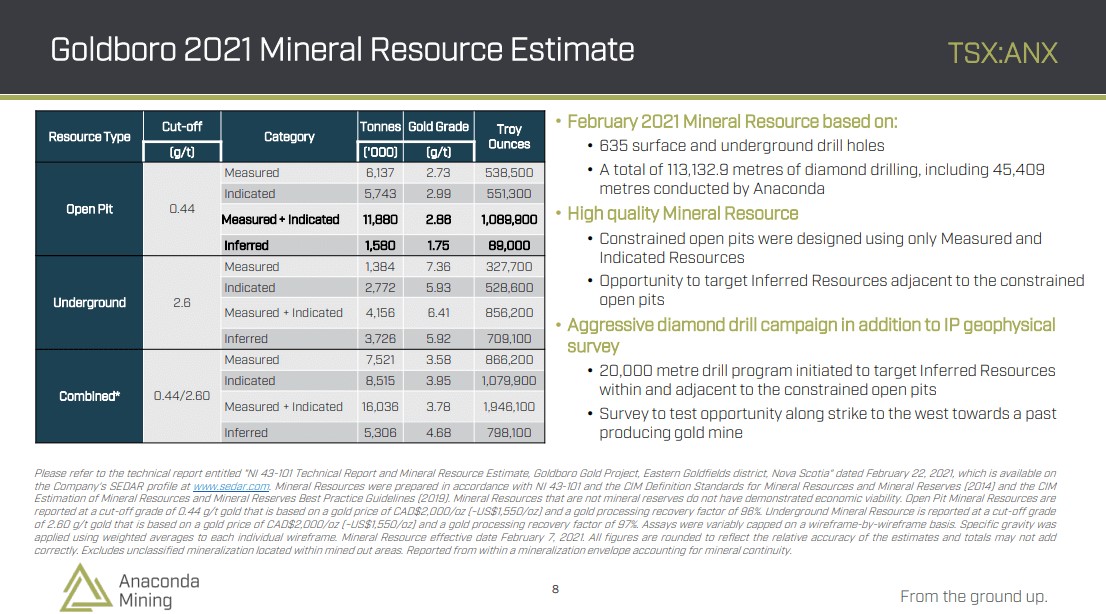
Task: Click the Underground resource type cell
Action: [90, 303]
